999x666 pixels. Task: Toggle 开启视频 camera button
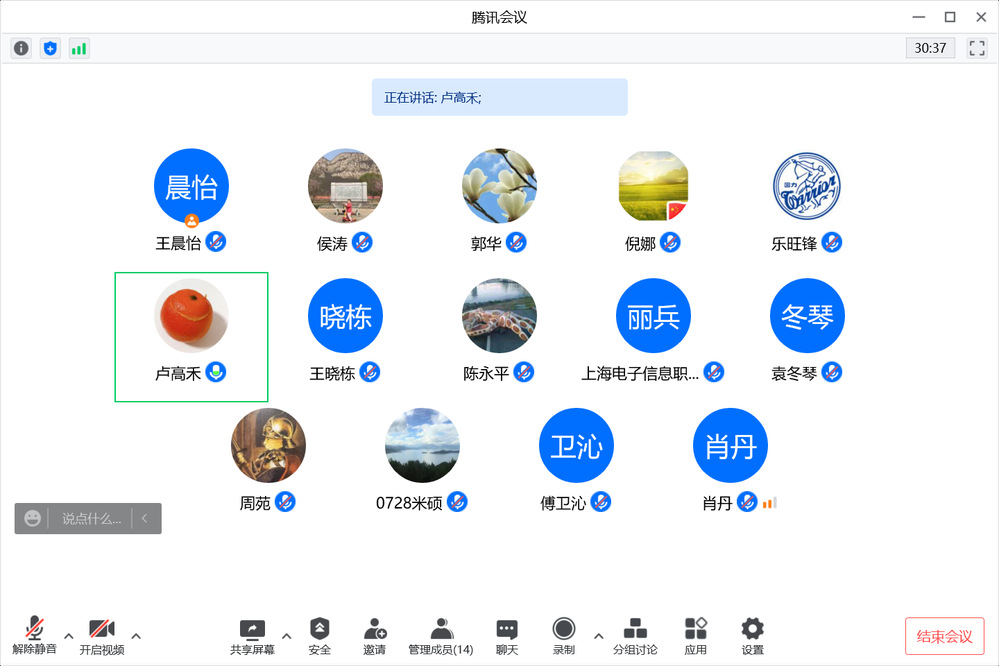pyautogui.click(x=101, y=636)
